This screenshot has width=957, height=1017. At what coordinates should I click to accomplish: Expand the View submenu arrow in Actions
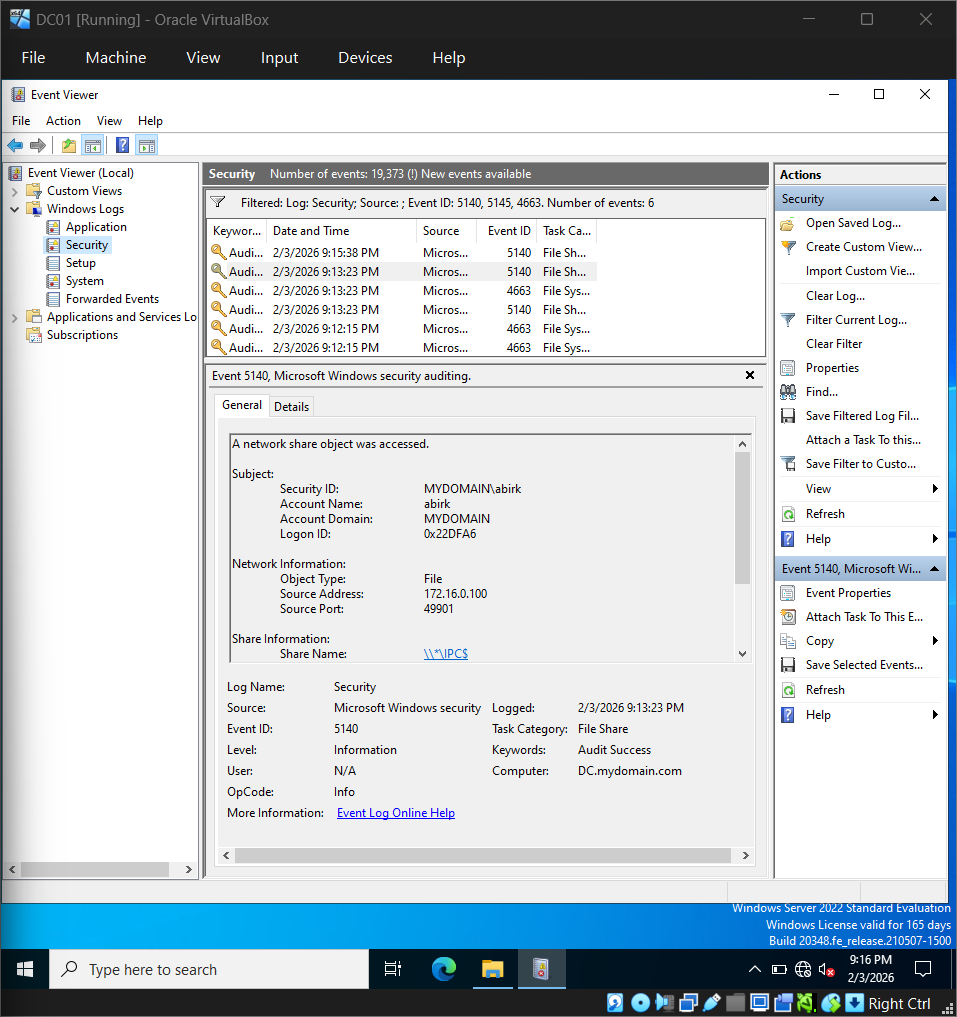pos(935,489)
